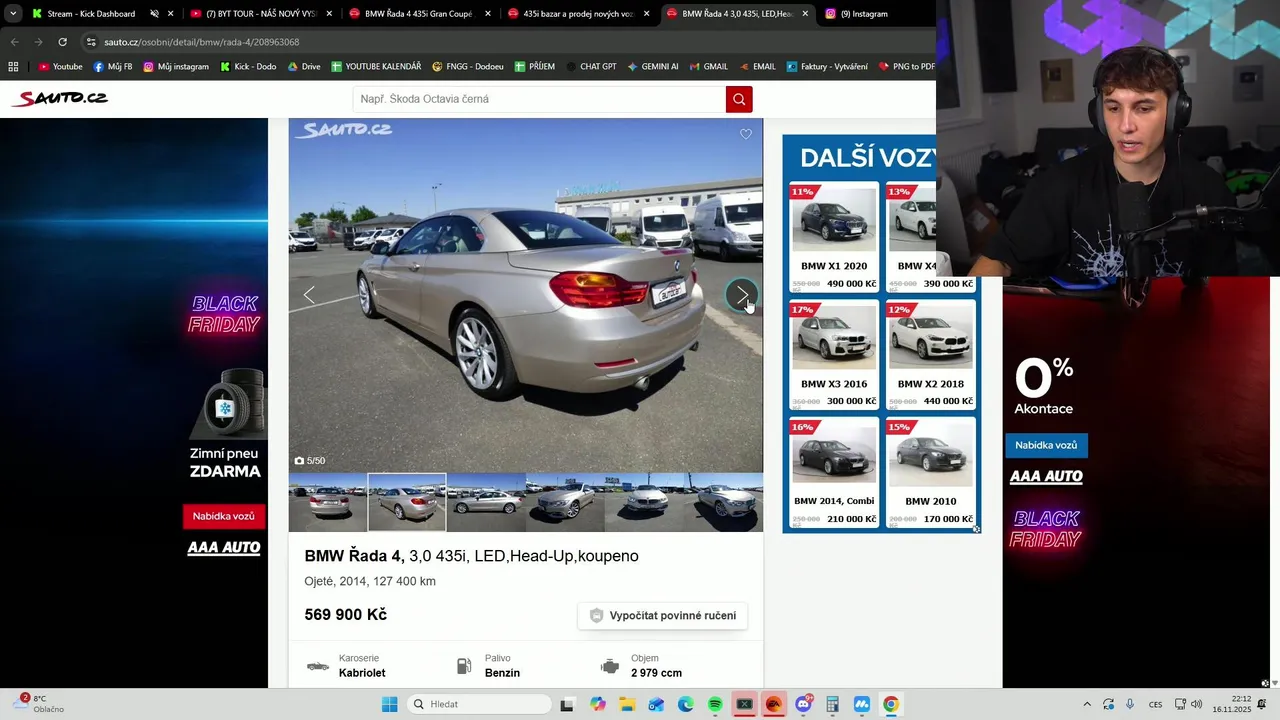
Task: Open the BMW X2 2018 ad card
Action: click(x=930, y=356)
